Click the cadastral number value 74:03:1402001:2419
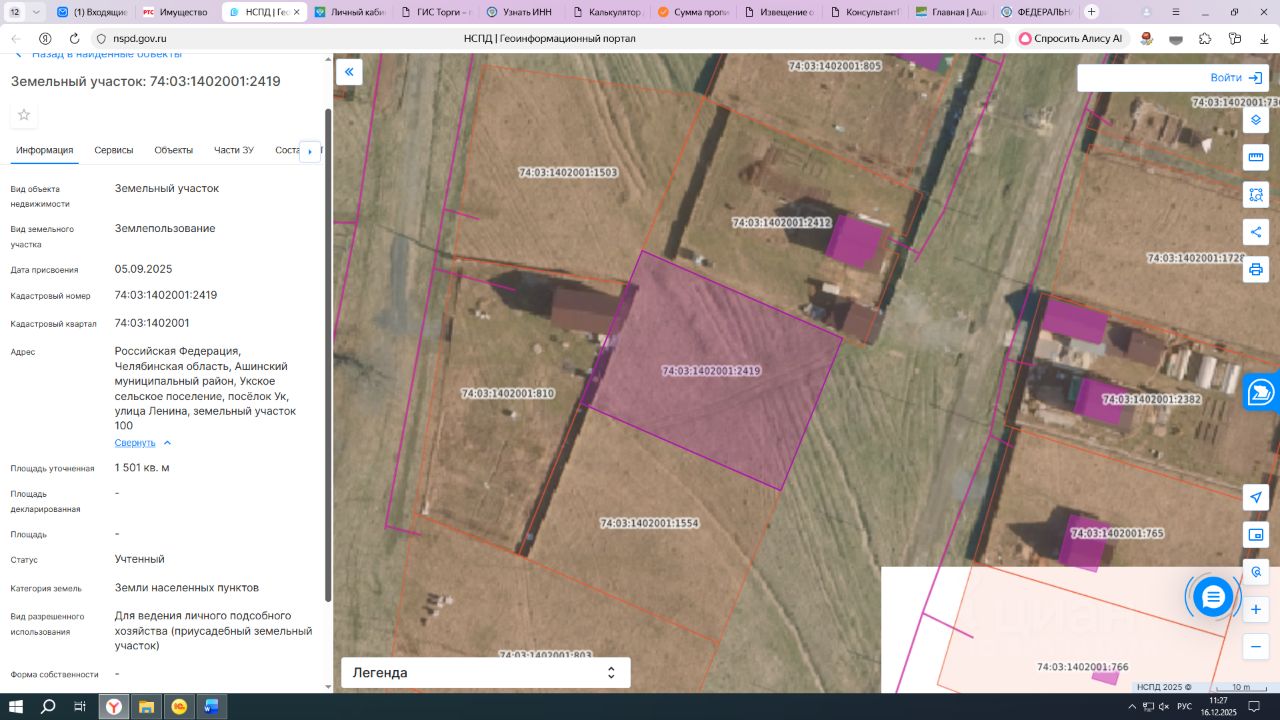1280x720 pixels. (166, 296)
